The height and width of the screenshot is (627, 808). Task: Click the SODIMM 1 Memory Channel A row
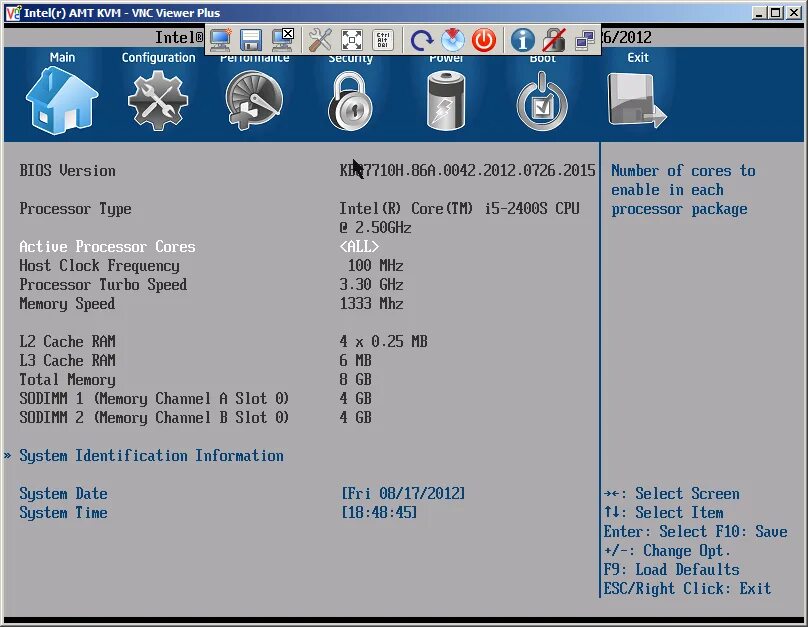click(x=195, y=399)
